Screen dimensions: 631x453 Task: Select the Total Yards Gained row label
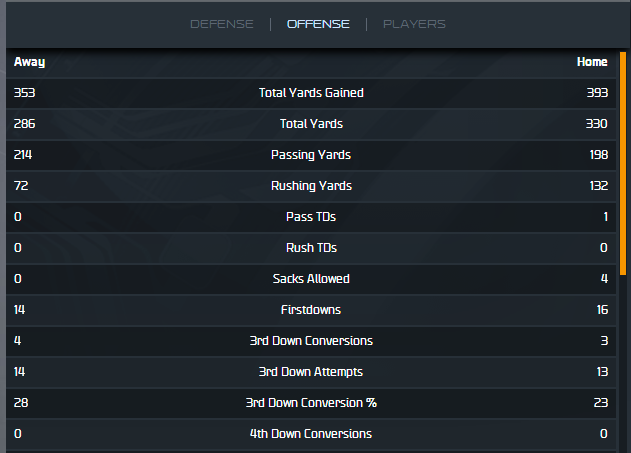pos(311,93)
